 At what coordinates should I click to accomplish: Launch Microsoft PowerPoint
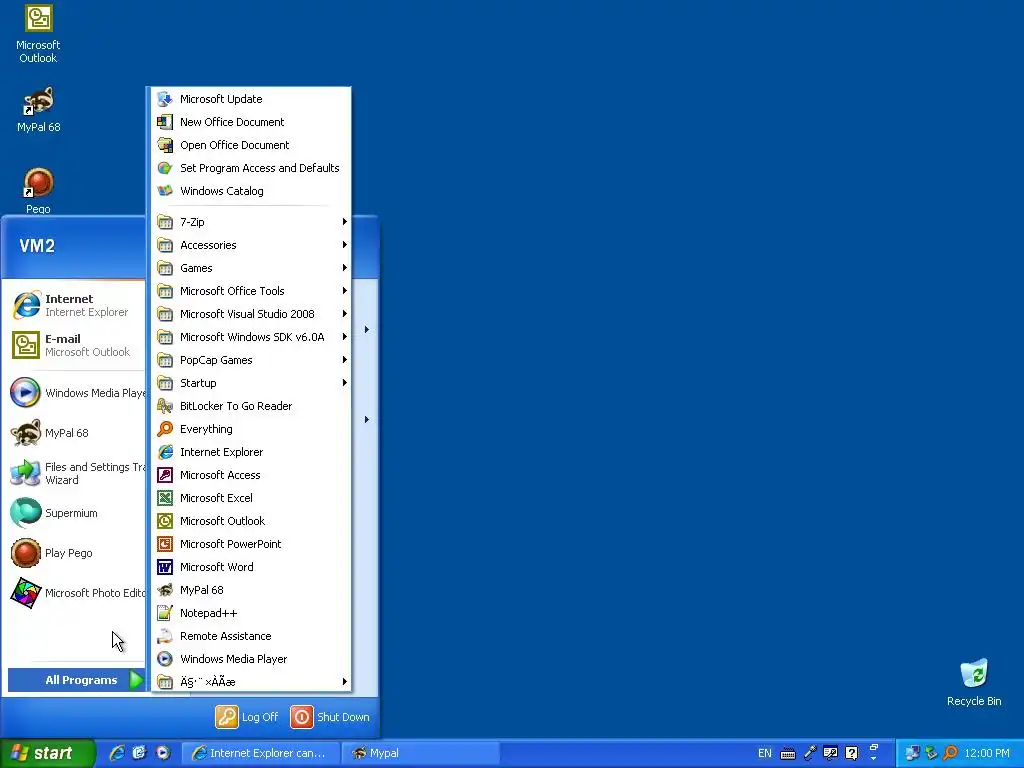(249, 544)
